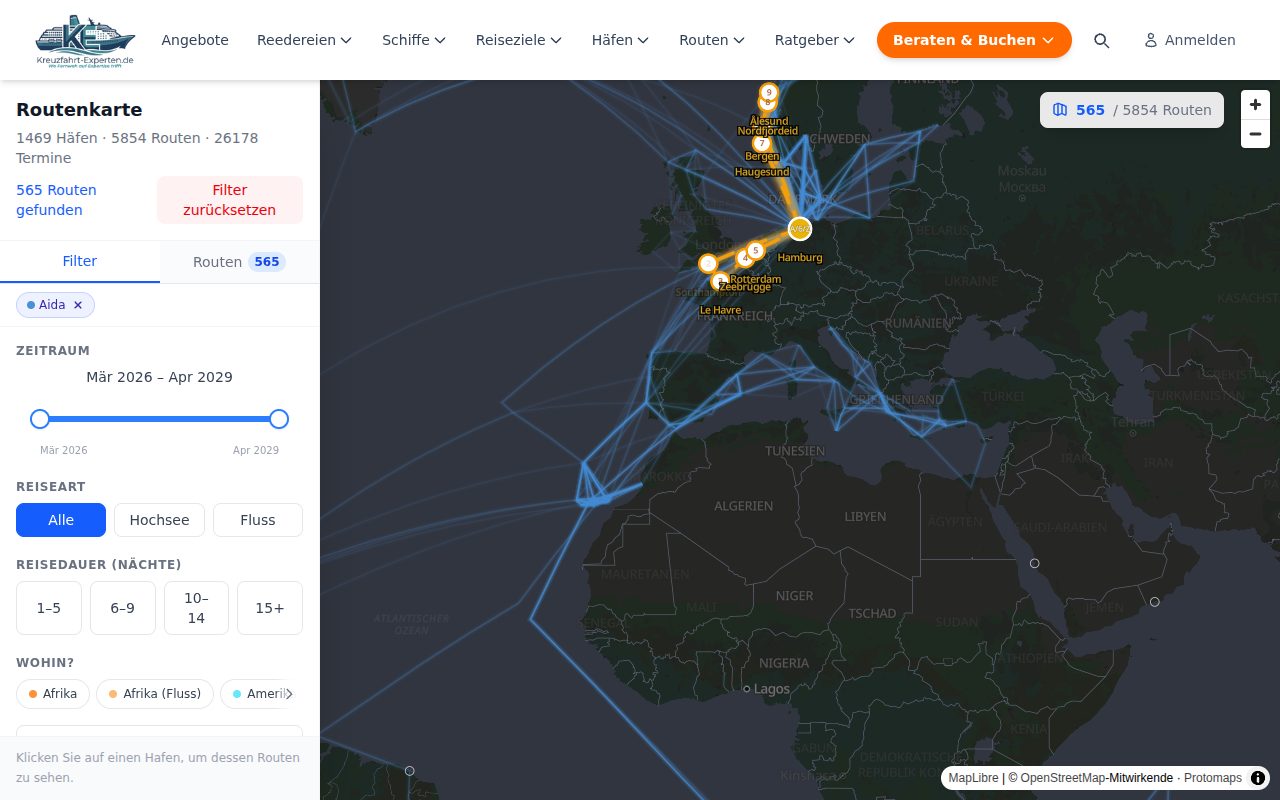Open Beraten & Buchen dropdown
Image resolution: width=1280 pixels, height=800 pixels.
pos(974,40)
